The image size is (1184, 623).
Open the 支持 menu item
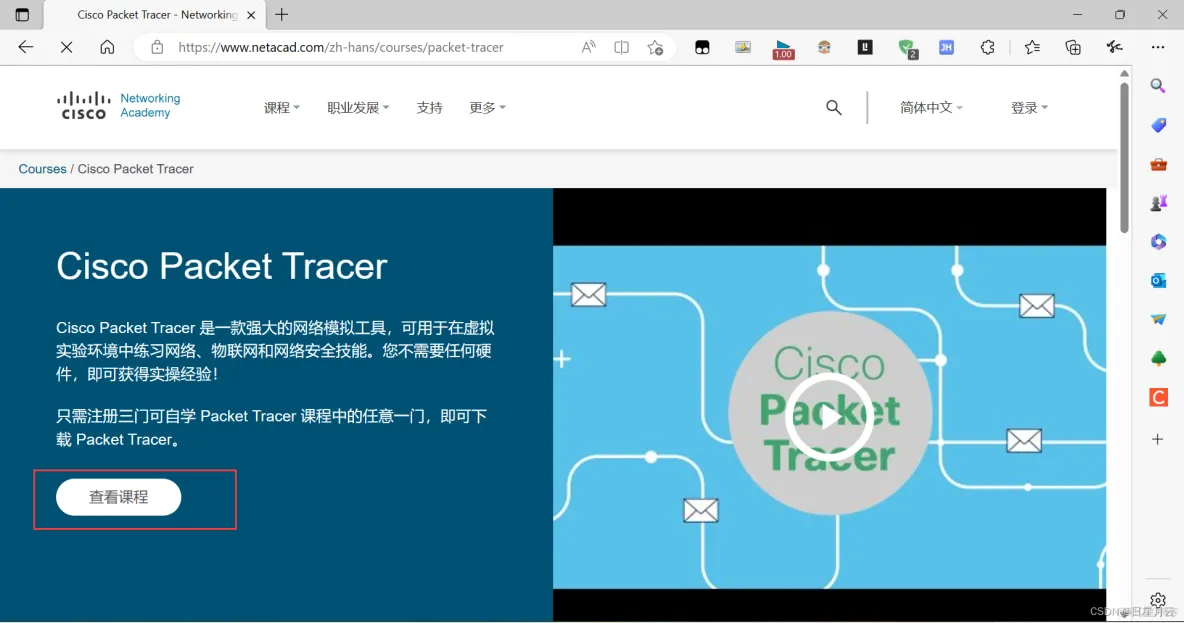coord(430,107)
